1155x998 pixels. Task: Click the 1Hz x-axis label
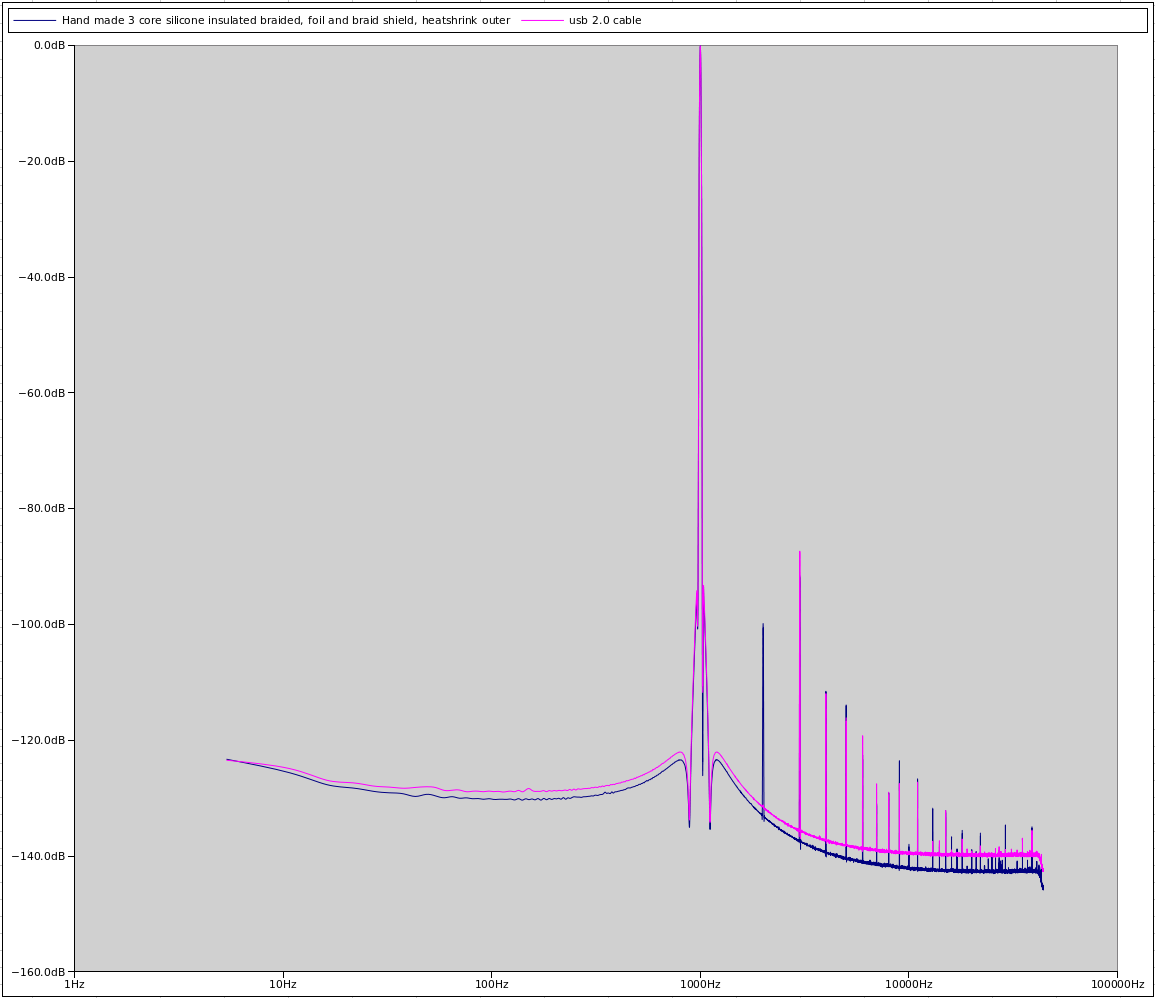click(74, 985)
